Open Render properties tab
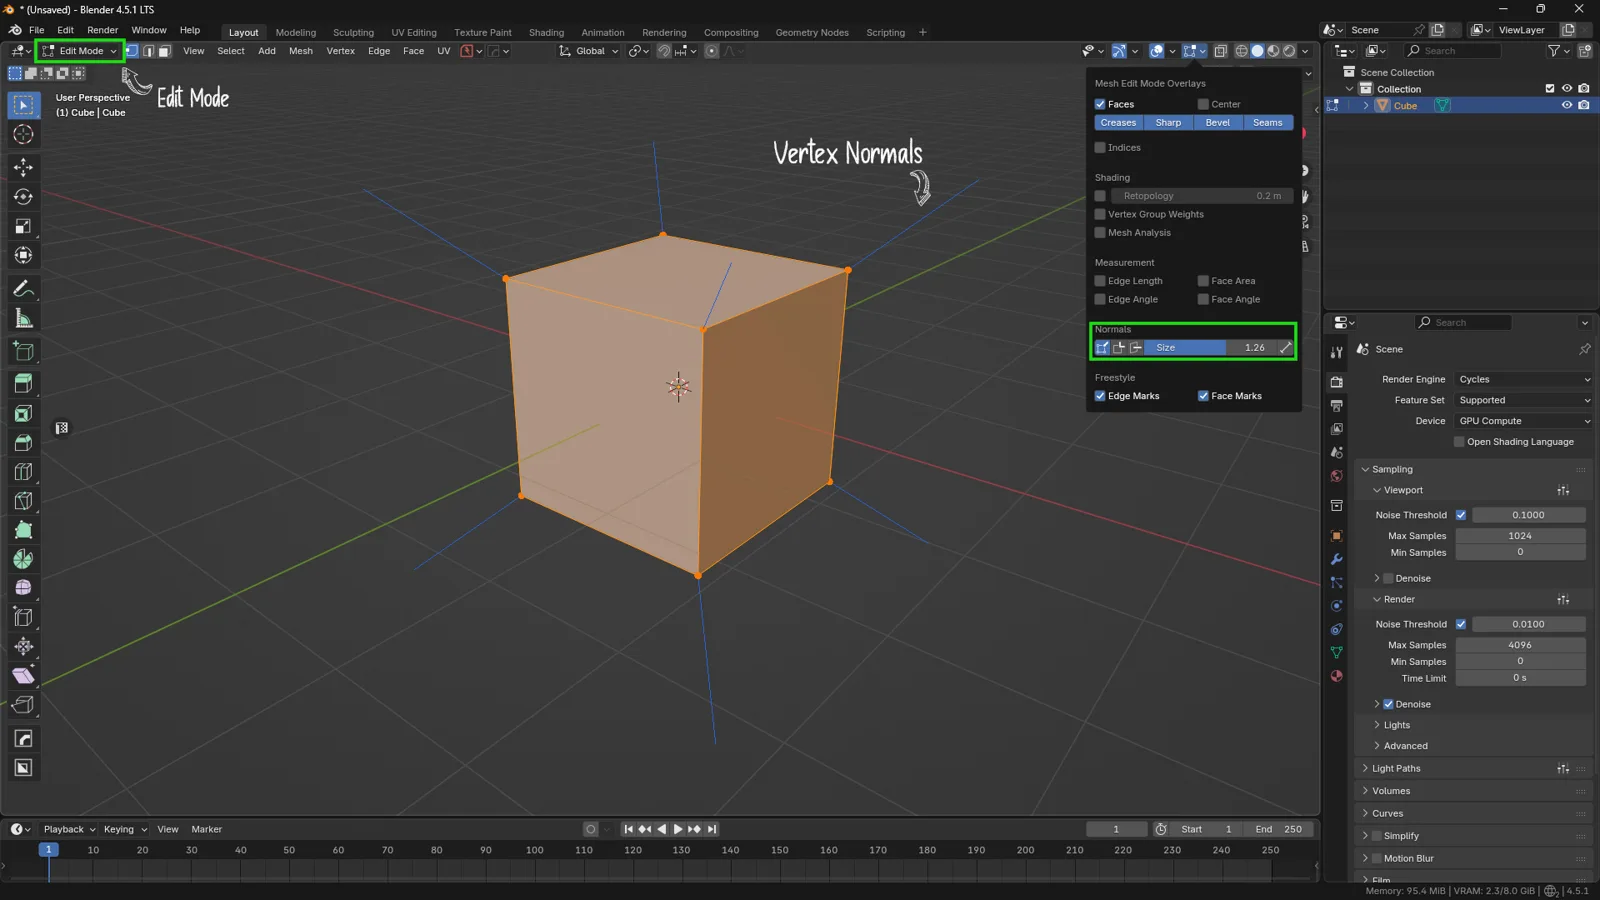 (1337, 382)
